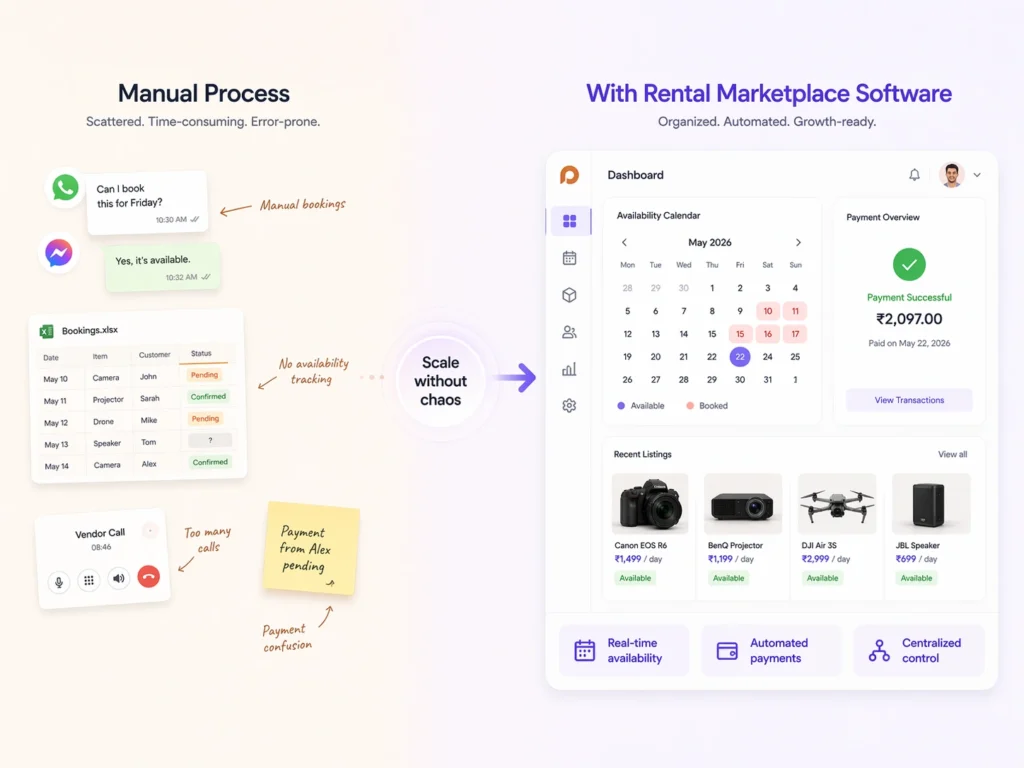1024x768 pixels.
Task: Open the dashboard grid icon in sidebar
Action: pos(569,221)
